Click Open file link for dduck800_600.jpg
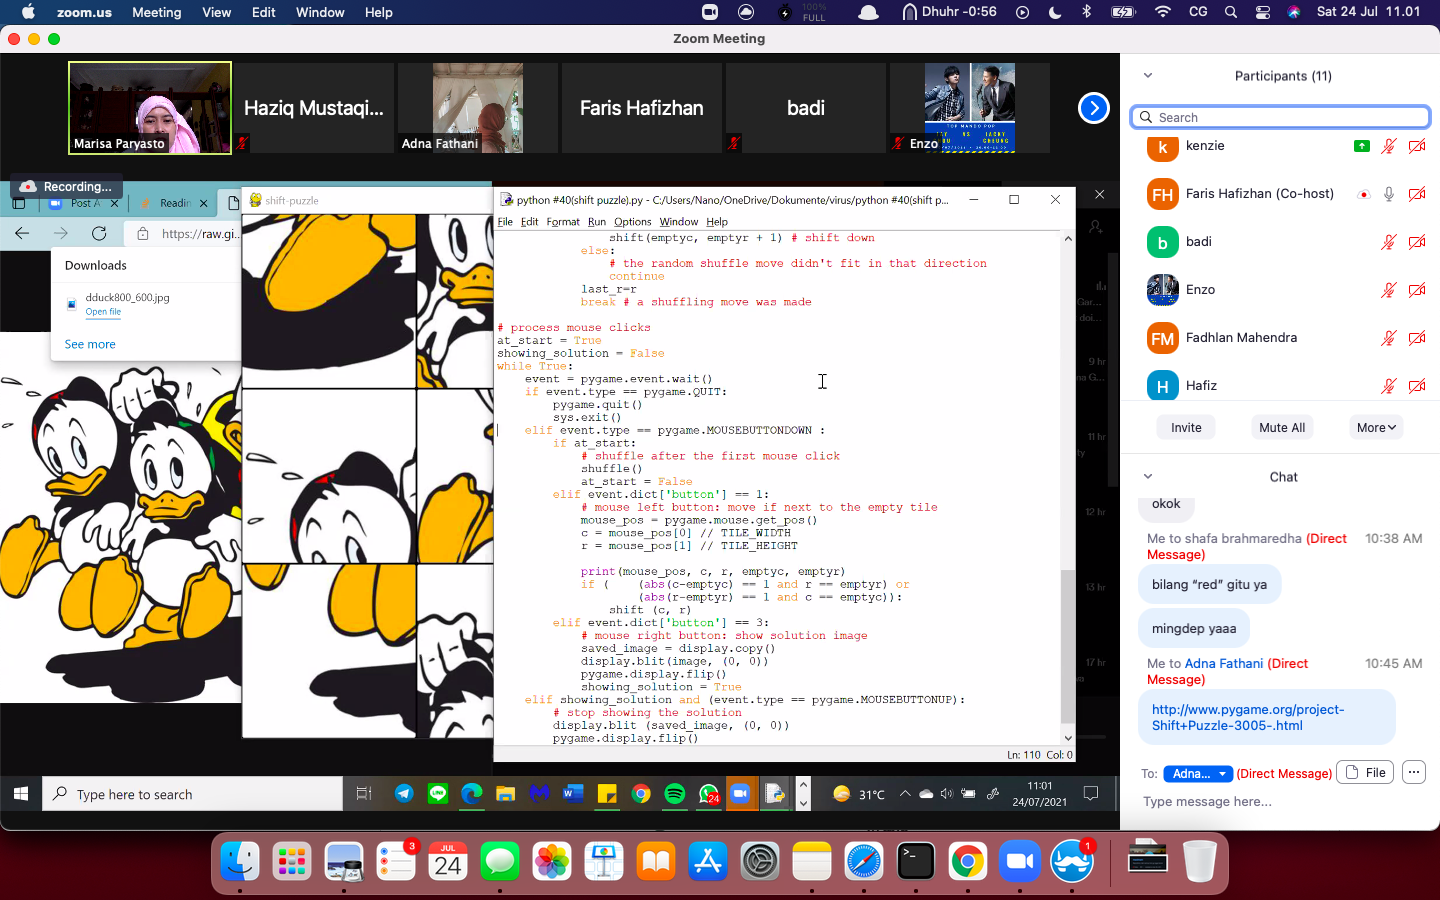 [103, 312]
